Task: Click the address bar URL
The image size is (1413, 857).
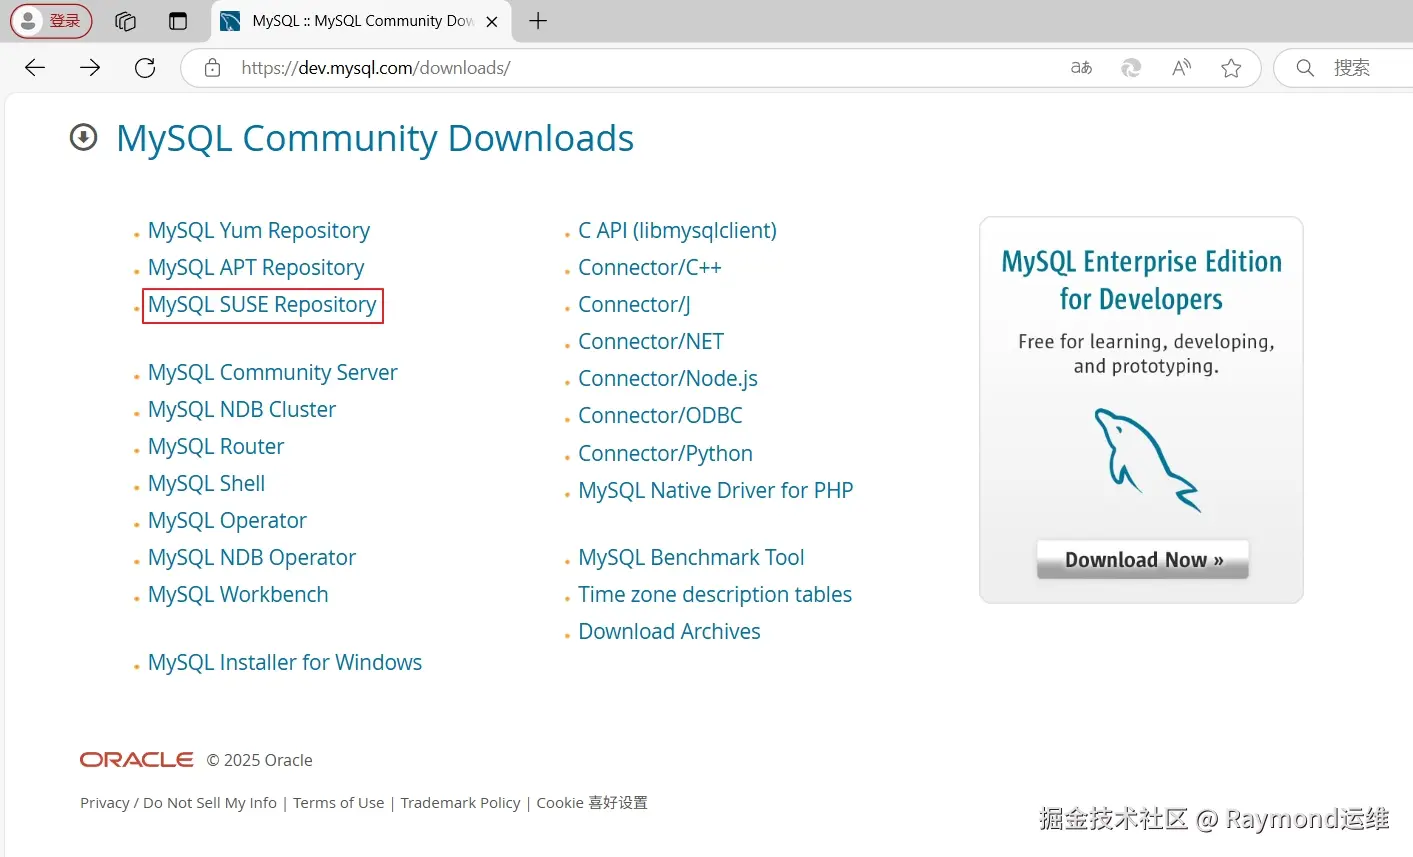Action: point(376,68)
